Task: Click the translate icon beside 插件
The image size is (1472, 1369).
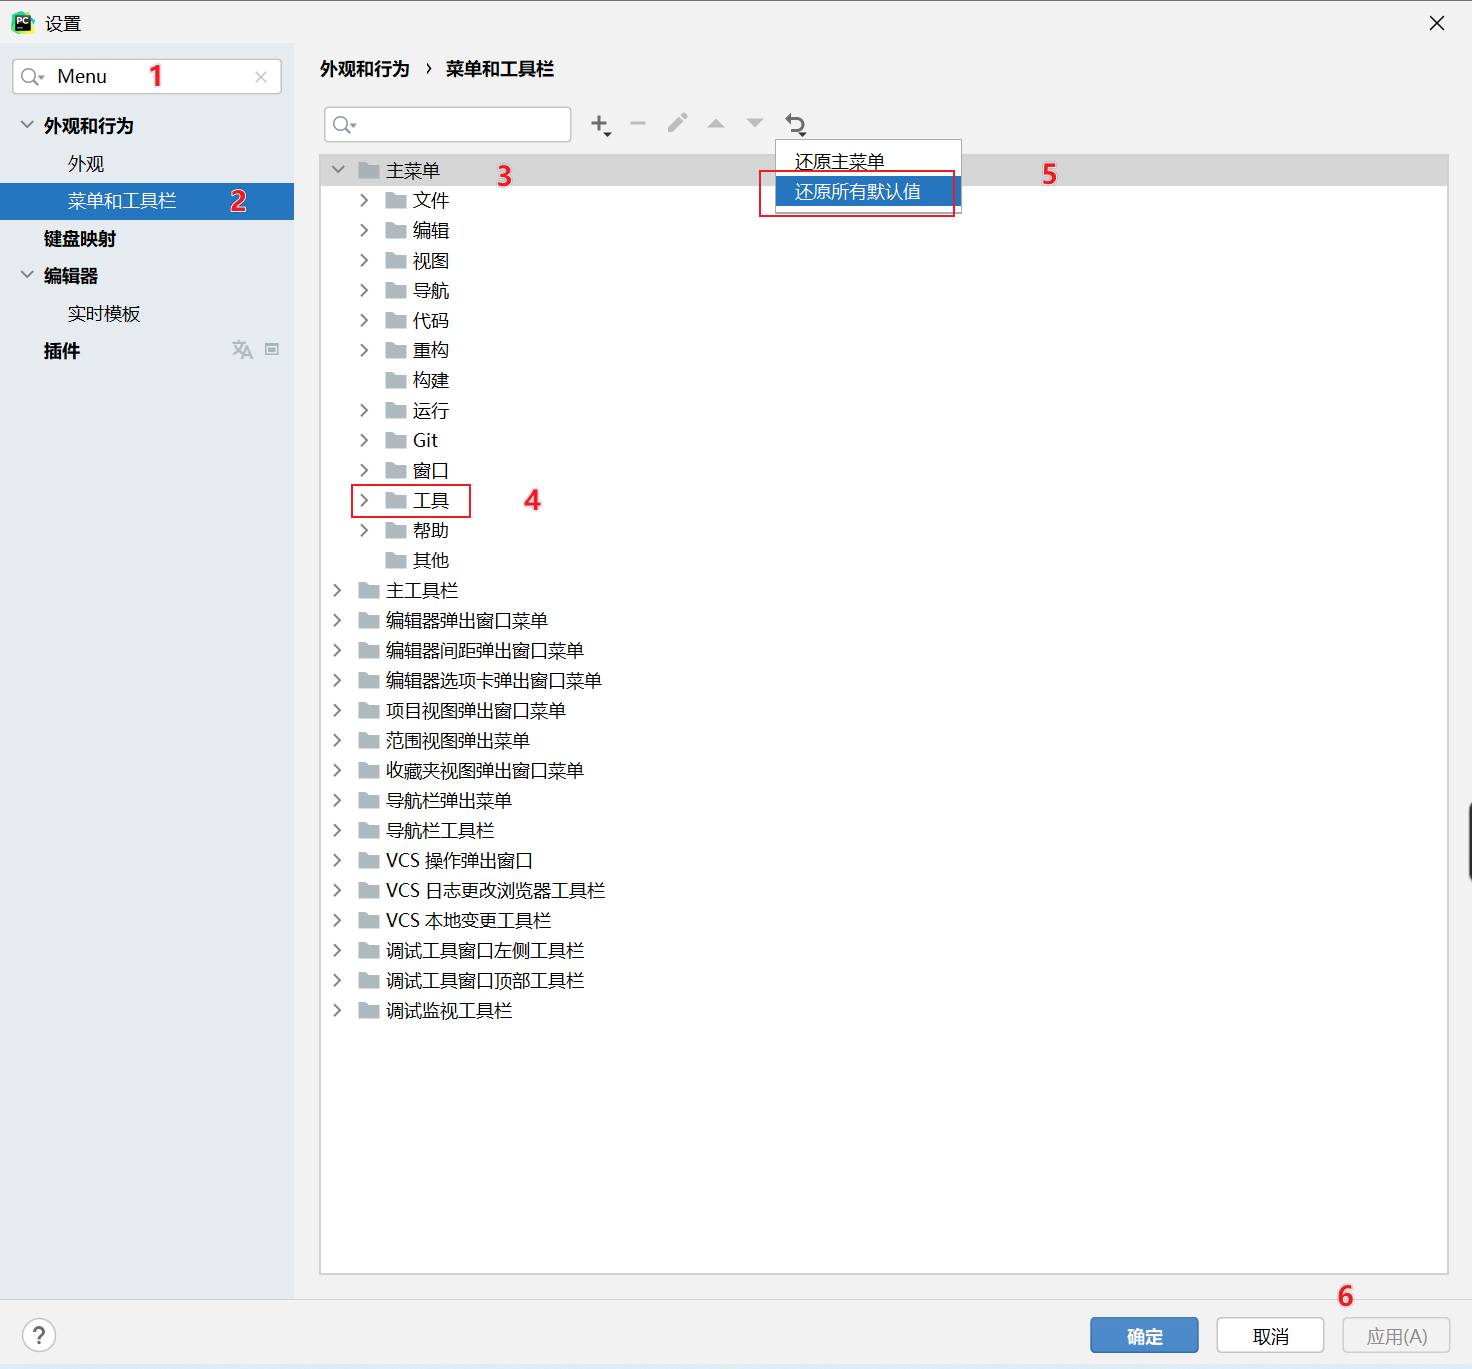Action: click(x=242, y=349)
